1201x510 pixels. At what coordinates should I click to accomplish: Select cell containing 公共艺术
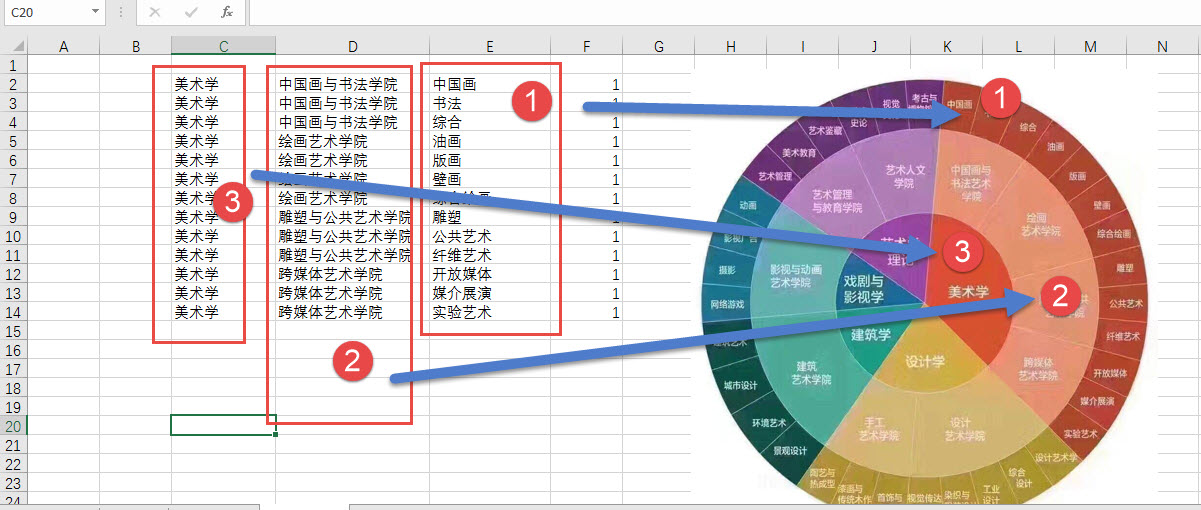pos(490,236)
